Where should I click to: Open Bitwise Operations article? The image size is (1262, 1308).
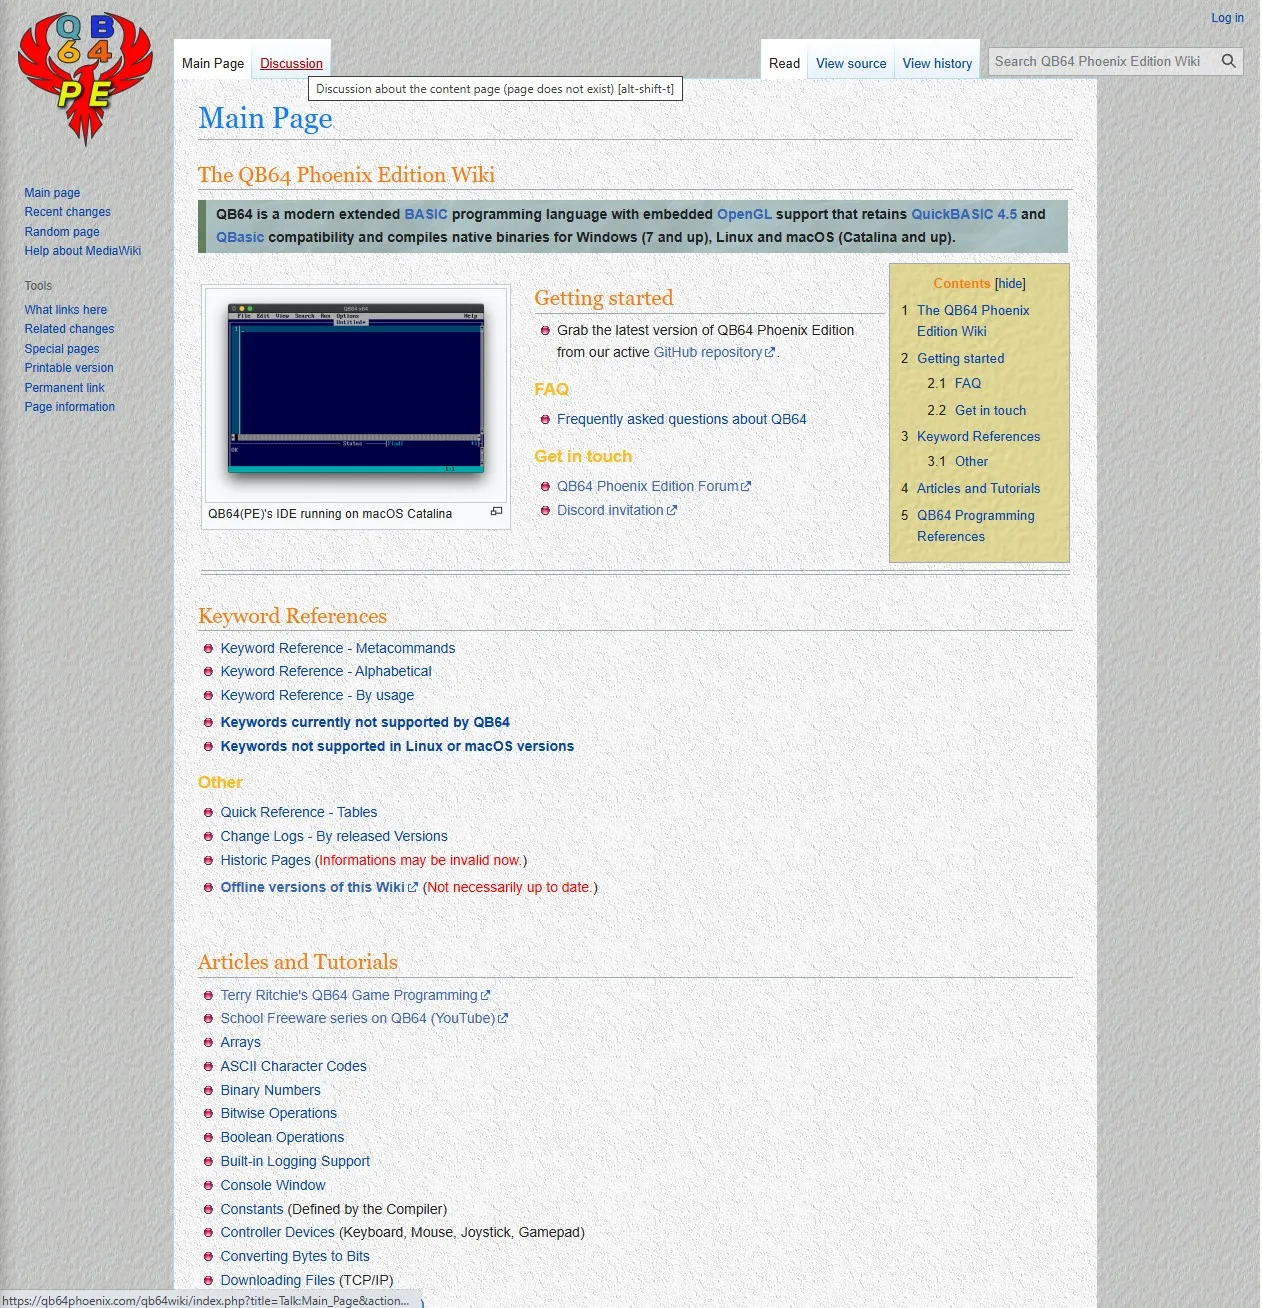[278, 1113]
